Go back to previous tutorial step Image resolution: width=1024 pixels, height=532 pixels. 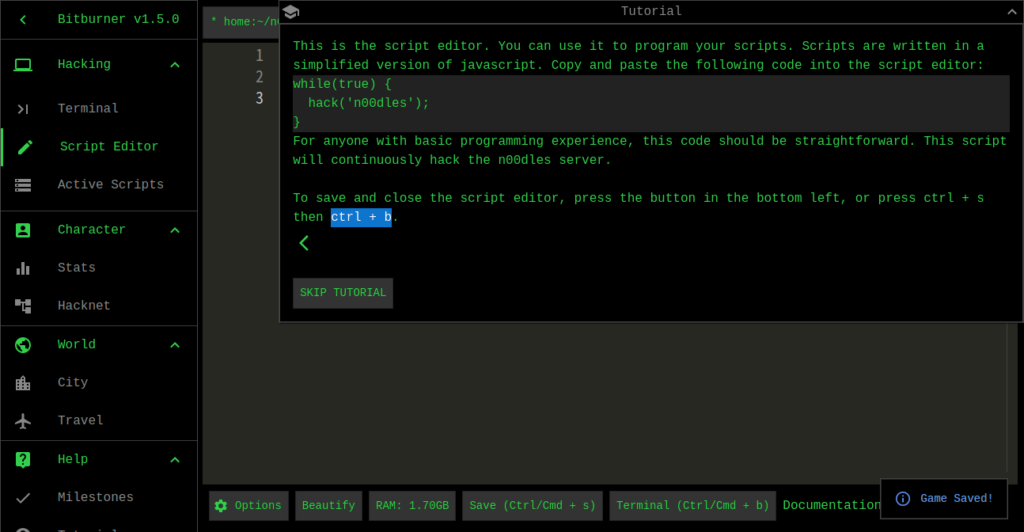tap(304, 243)
